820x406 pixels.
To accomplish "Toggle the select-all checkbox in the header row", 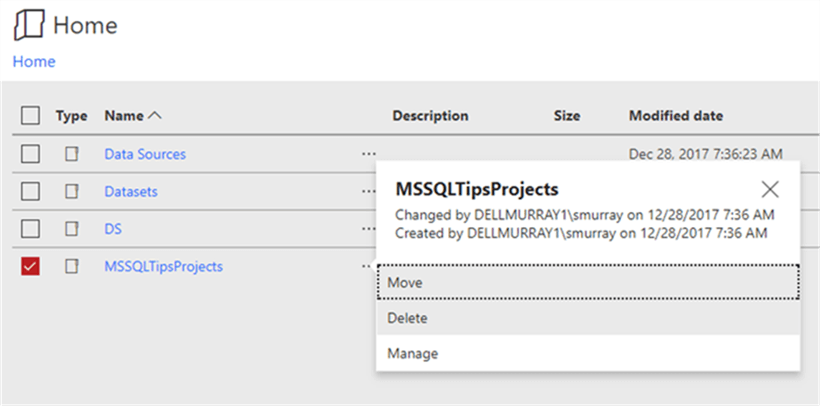I will 30,116.
